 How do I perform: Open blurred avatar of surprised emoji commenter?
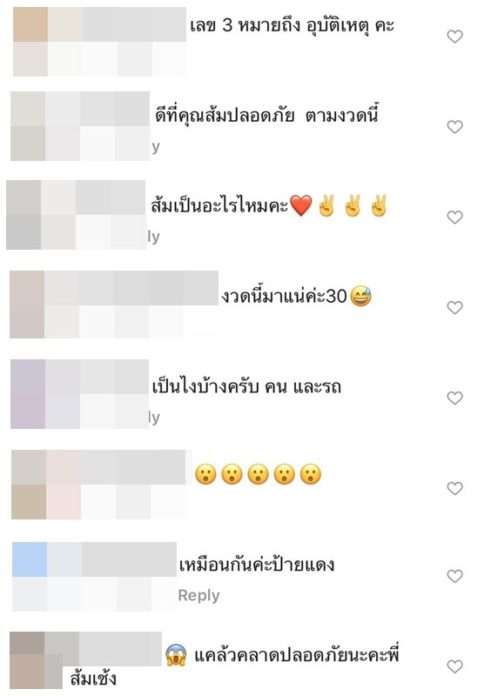point(28,484)
